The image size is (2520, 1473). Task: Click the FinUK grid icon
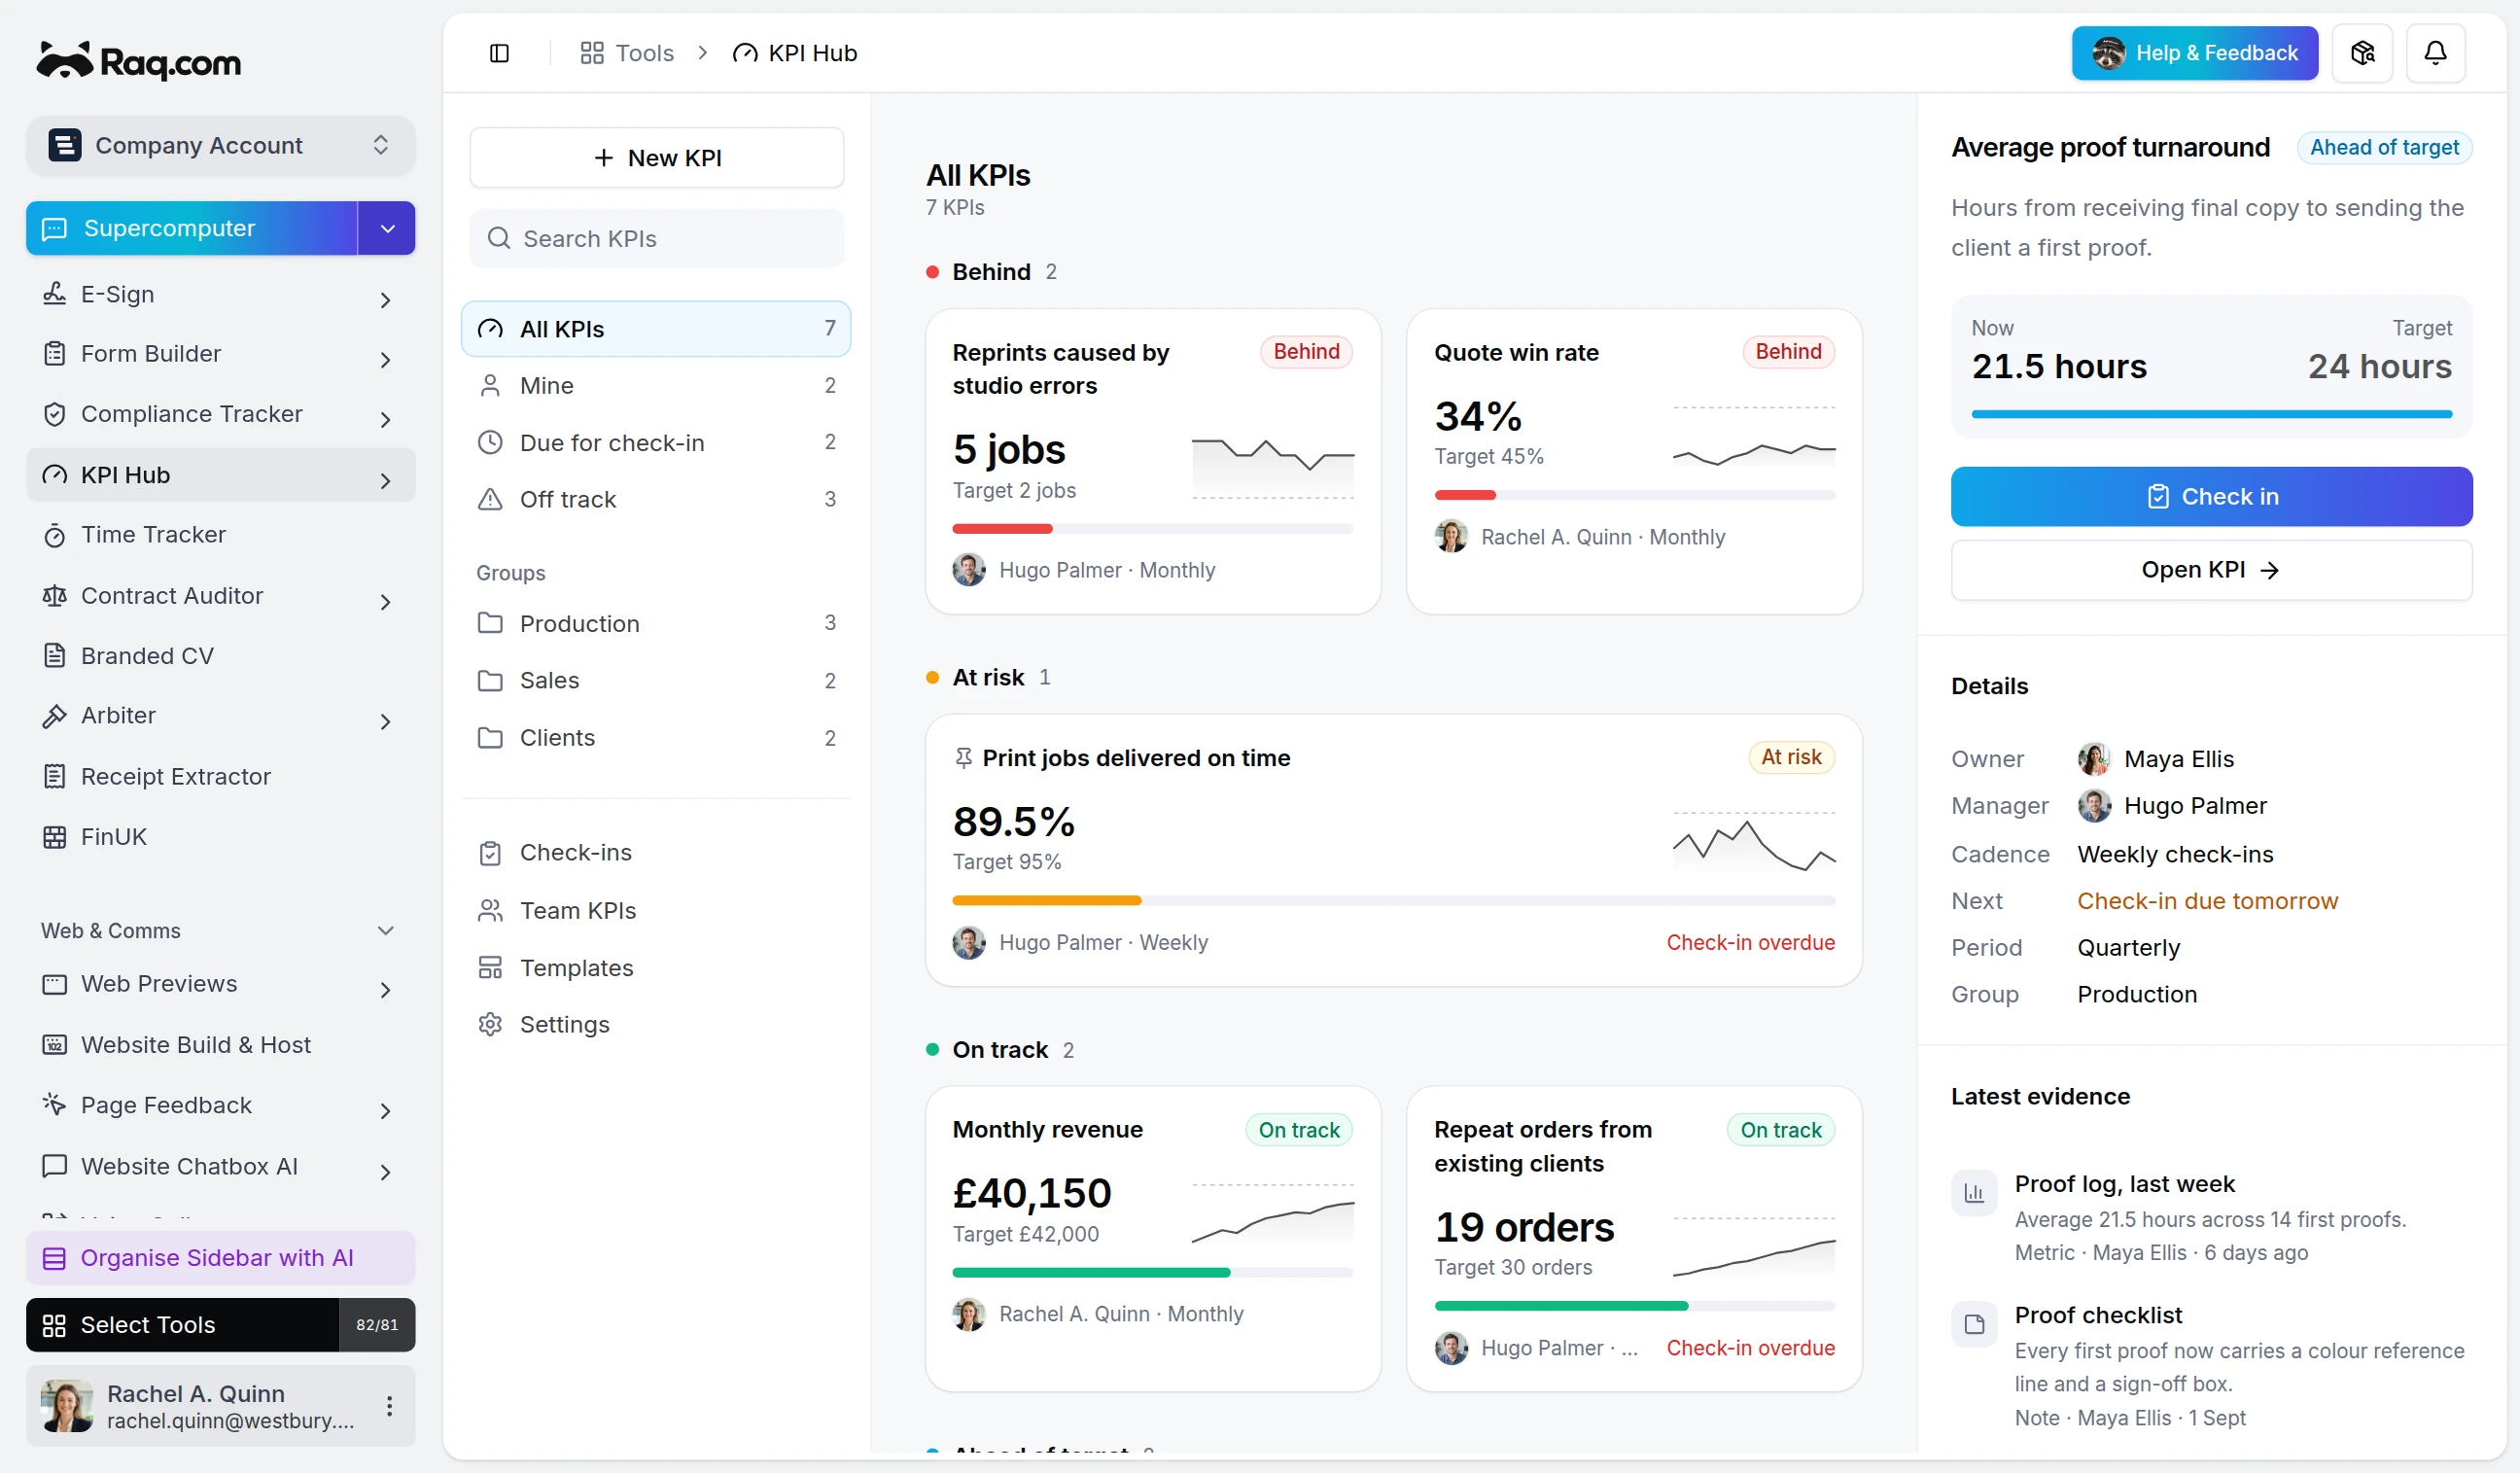54,837
